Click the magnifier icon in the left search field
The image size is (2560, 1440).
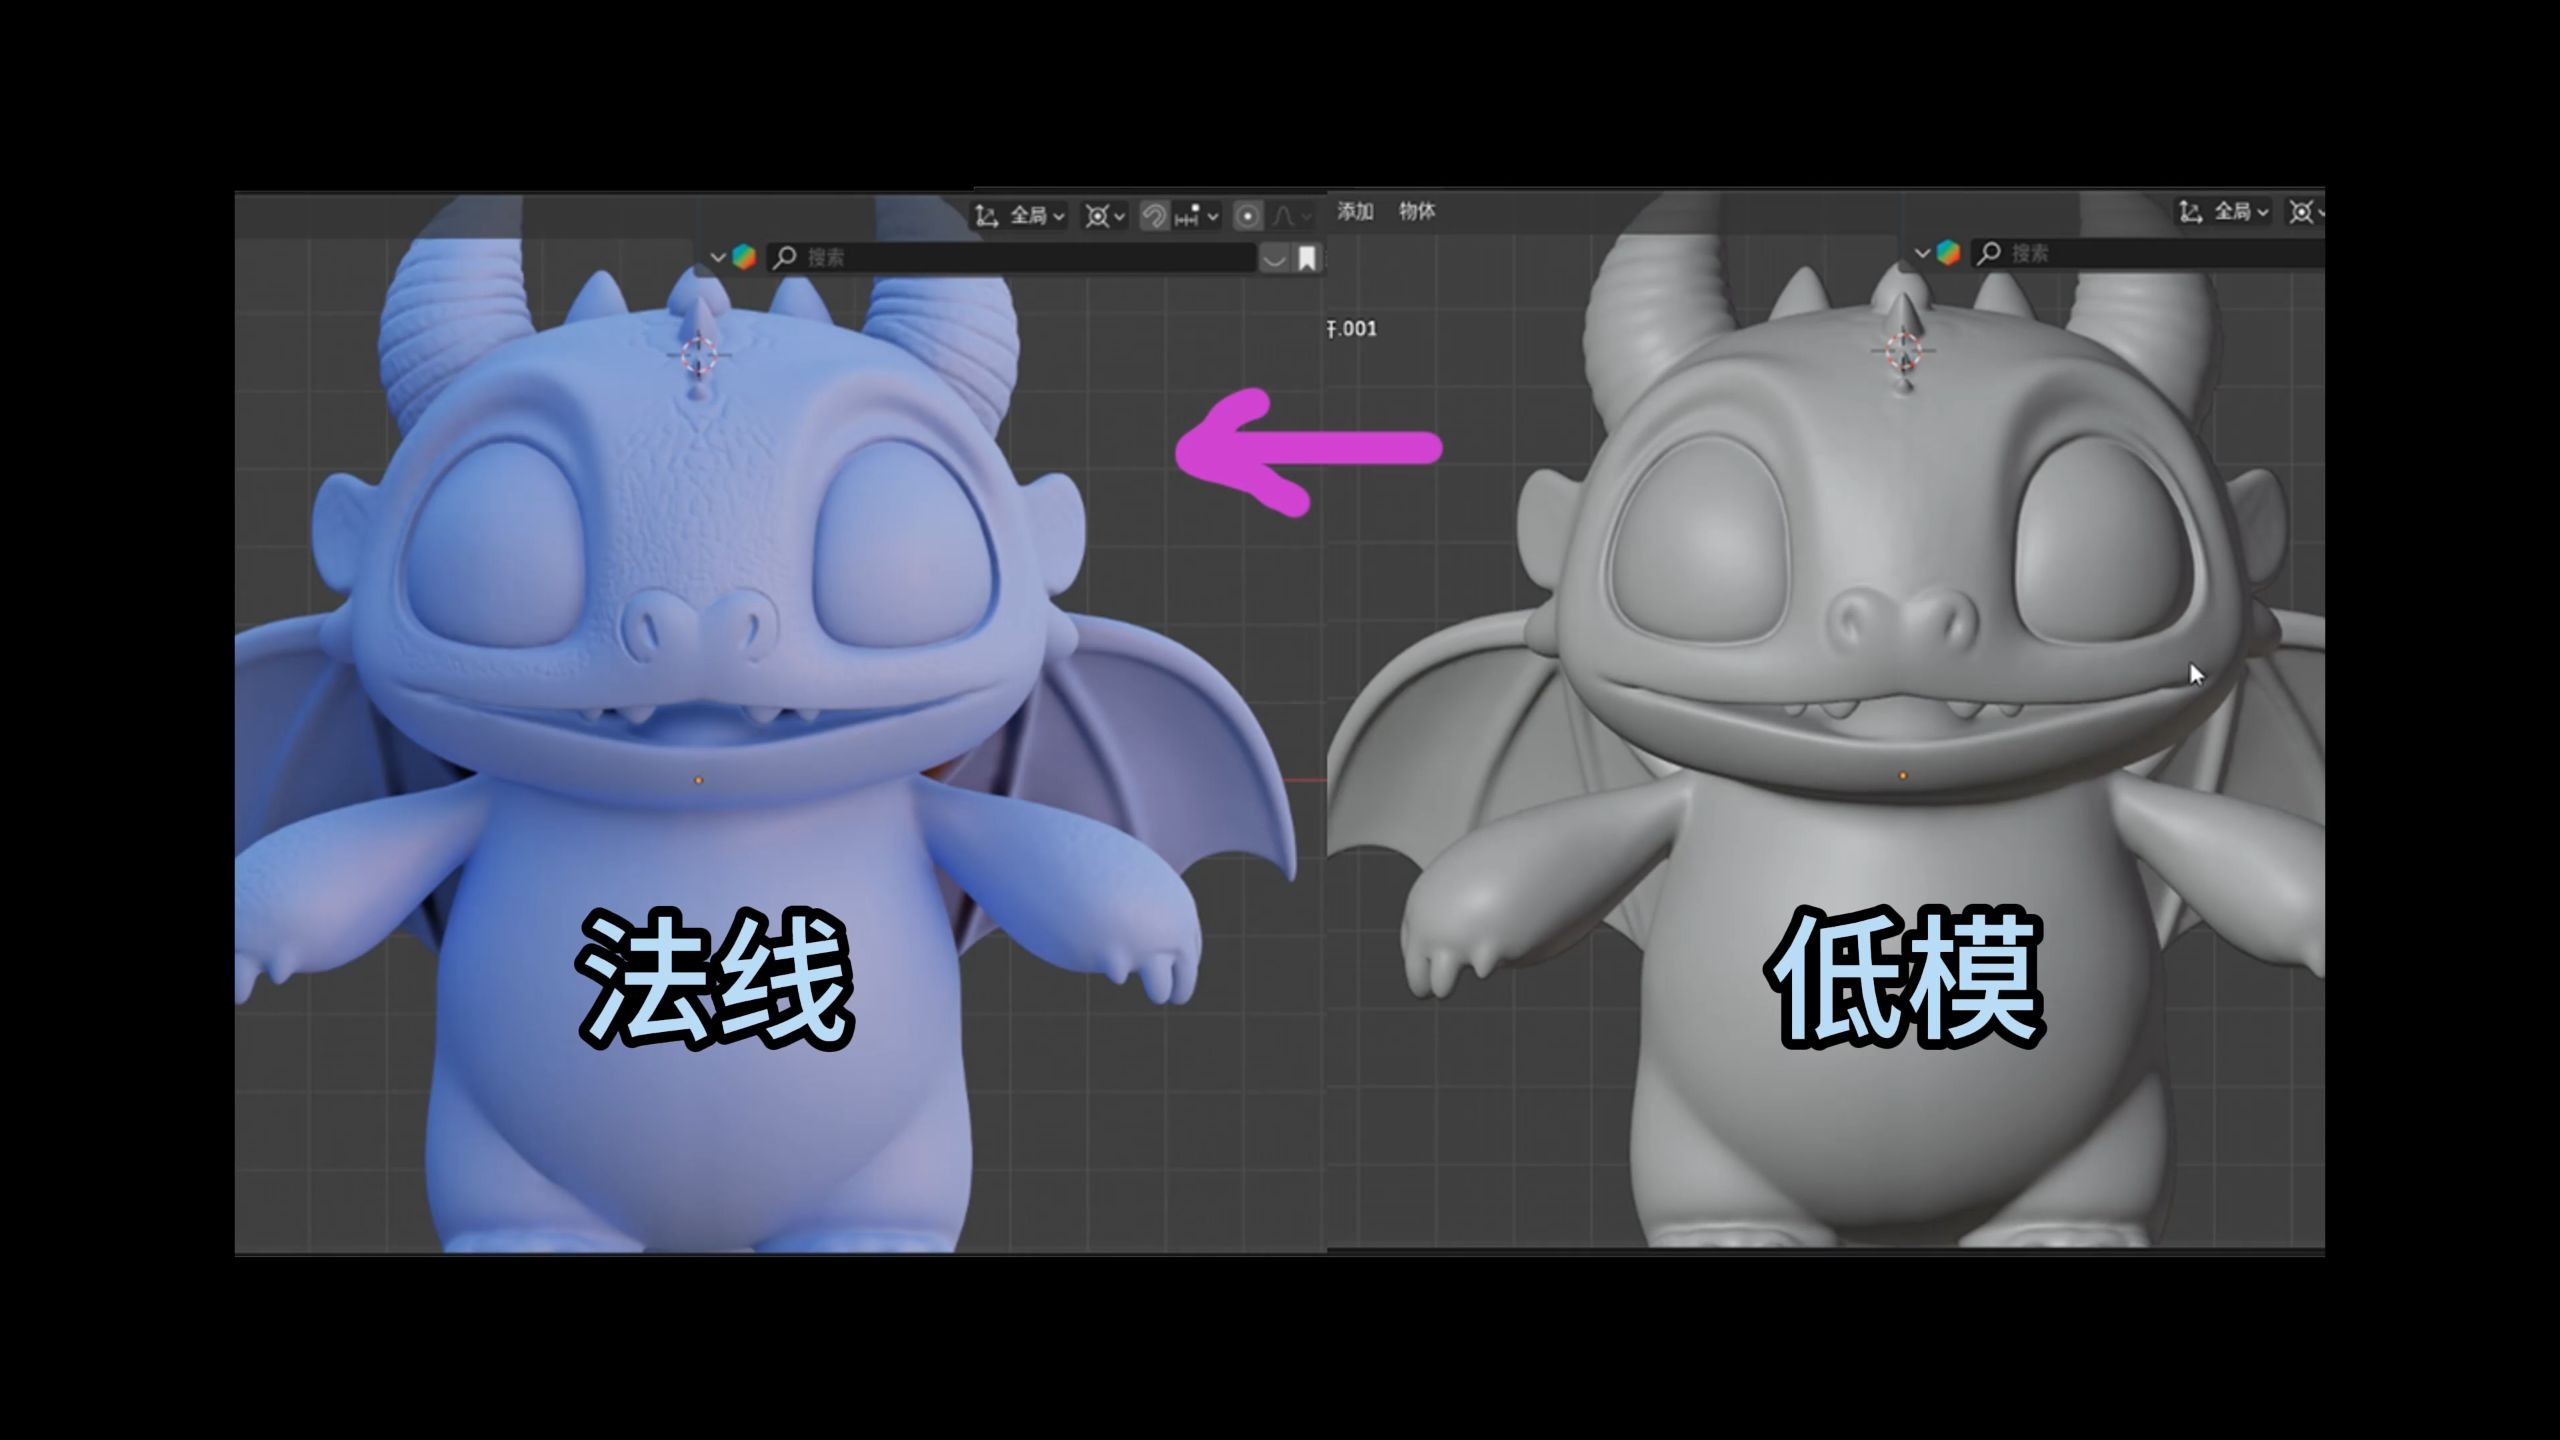[x=786, y=256]
